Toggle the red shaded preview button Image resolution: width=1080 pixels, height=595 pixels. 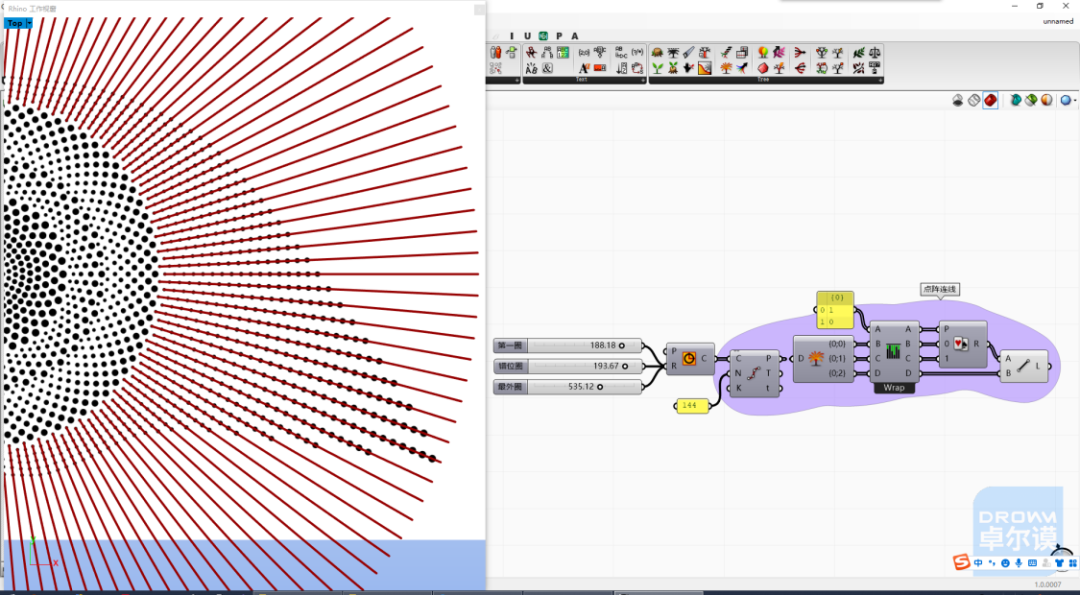click(990, 101)
